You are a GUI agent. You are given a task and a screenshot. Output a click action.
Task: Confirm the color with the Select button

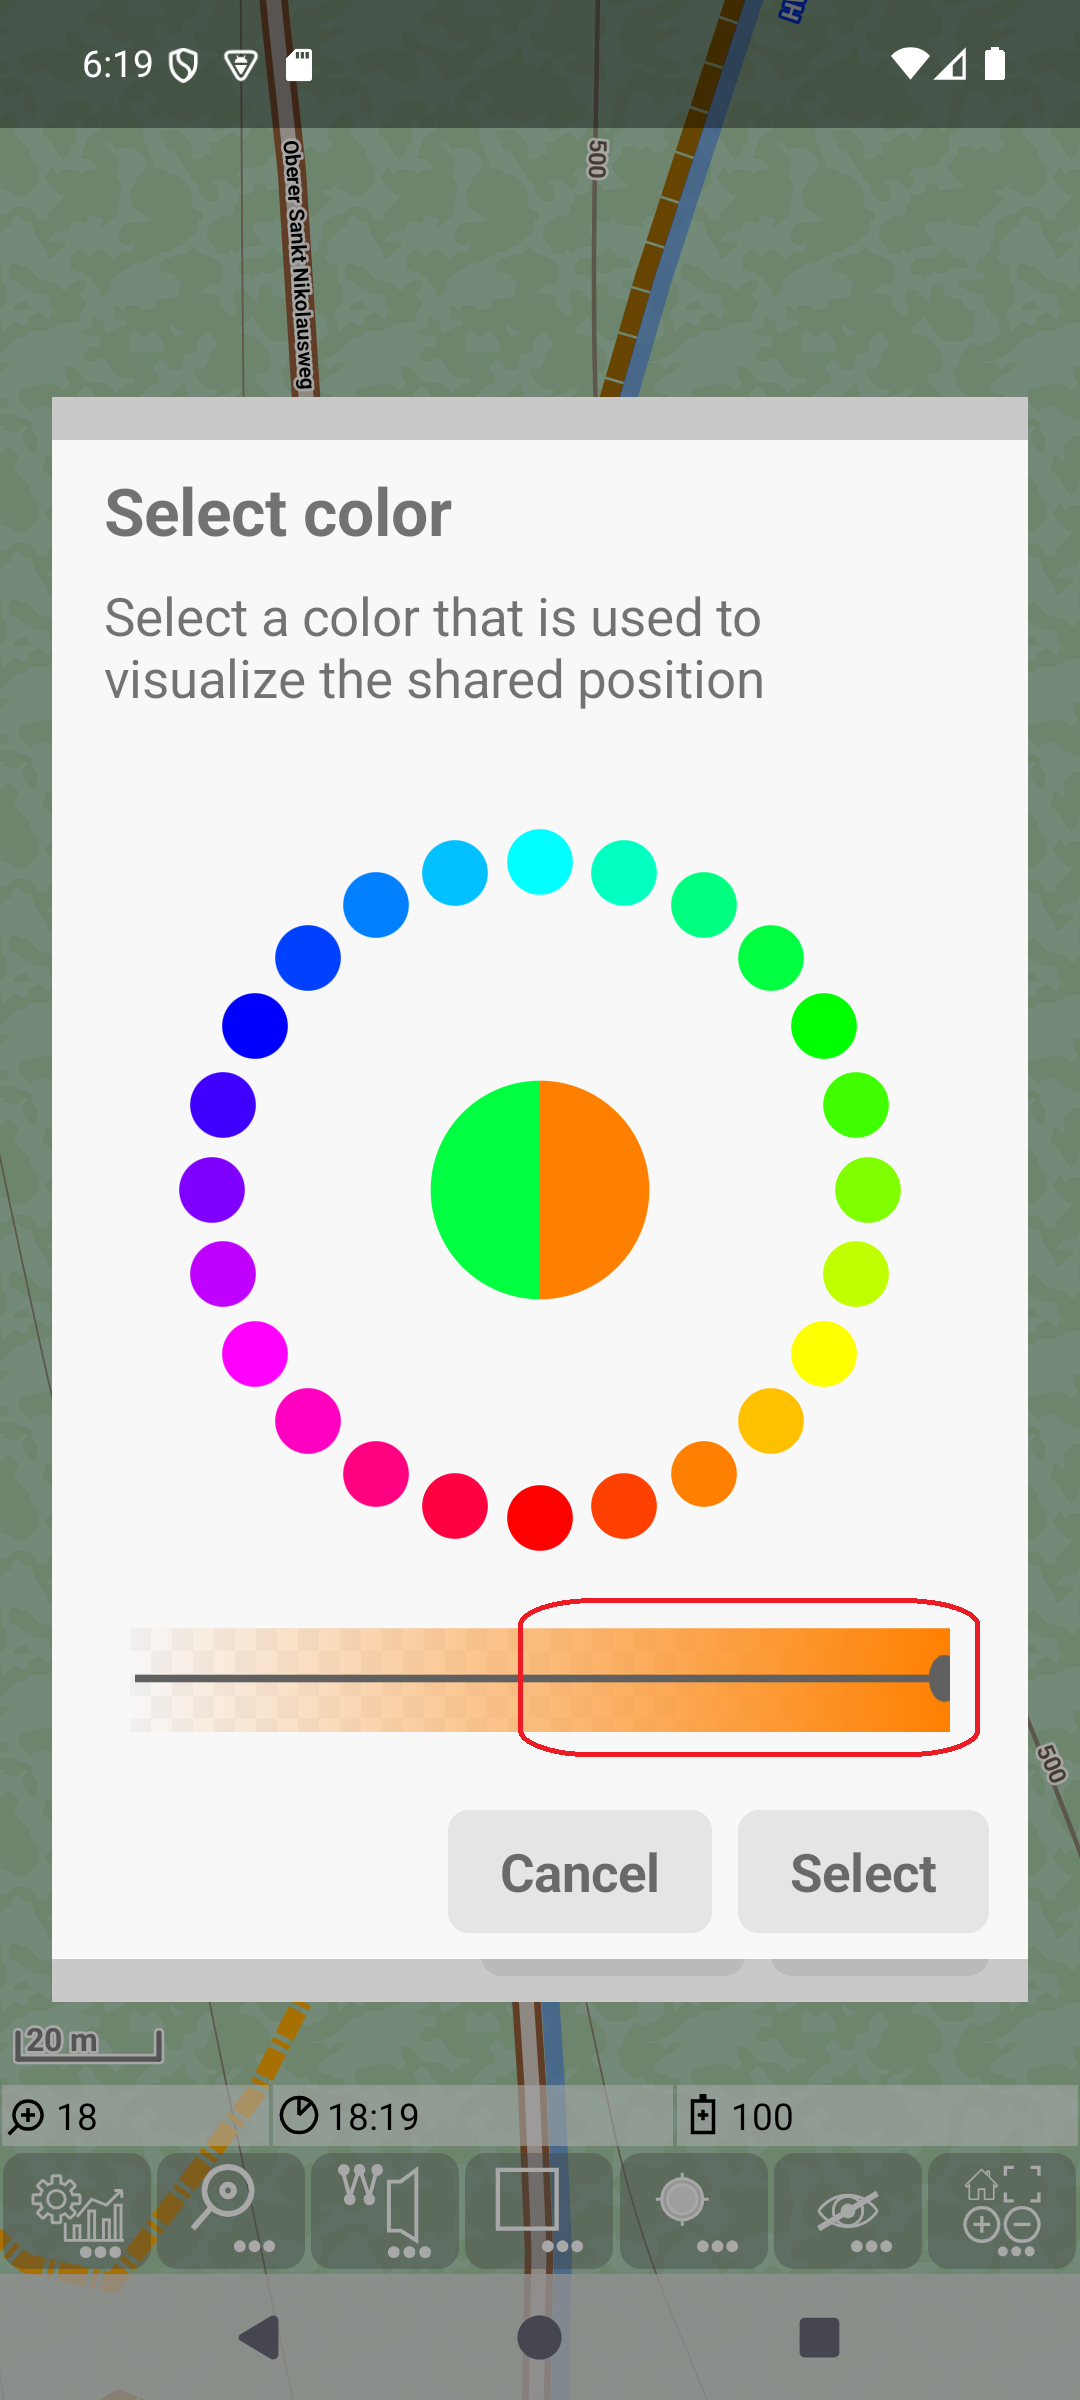pyautogui.click(x=863, y=1872)
